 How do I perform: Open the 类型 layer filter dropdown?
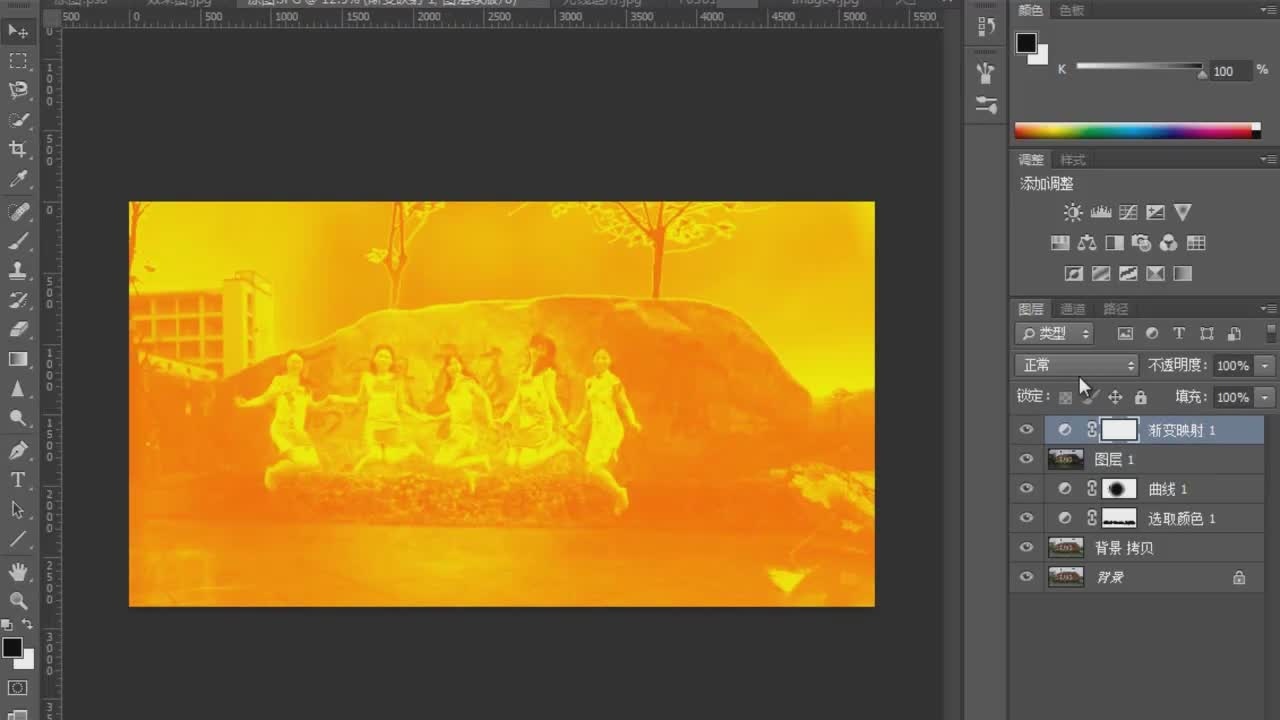(1054, 333)
